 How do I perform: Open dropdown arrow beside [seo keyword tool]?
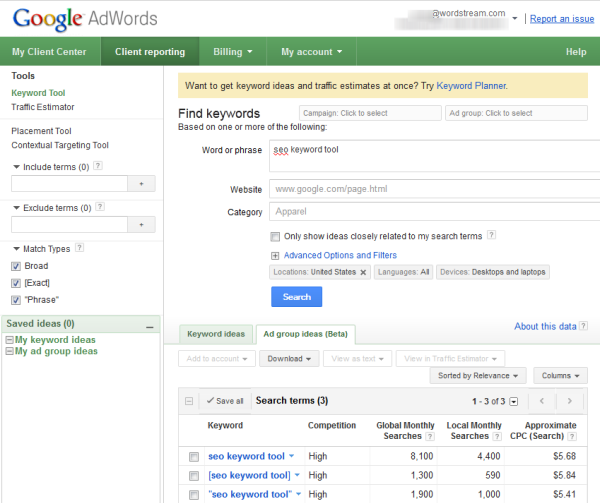point(297,475)
